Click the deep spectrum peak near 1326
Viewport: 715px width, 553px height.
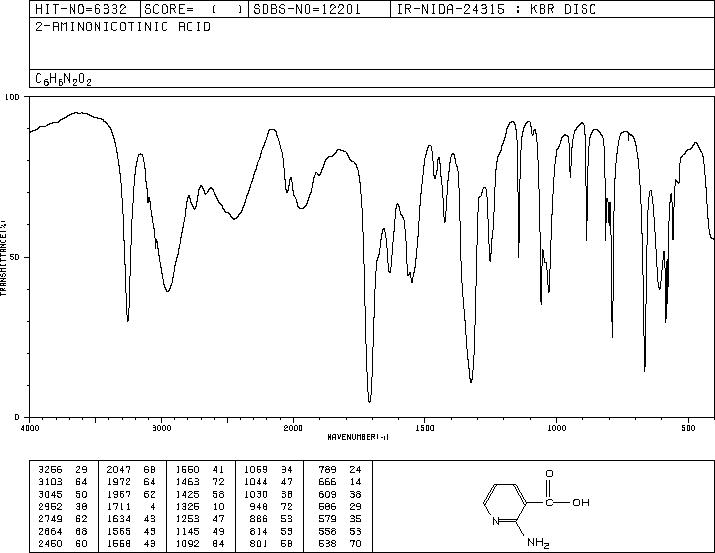471,380
